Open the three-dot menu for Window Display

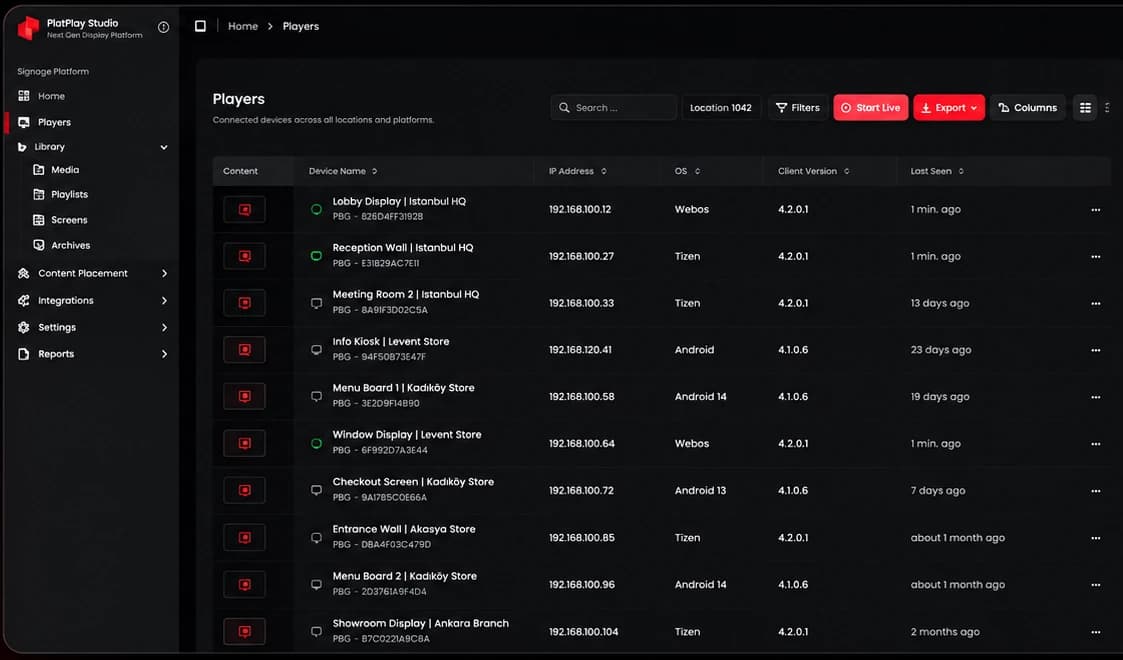[x=1095, y=444]
